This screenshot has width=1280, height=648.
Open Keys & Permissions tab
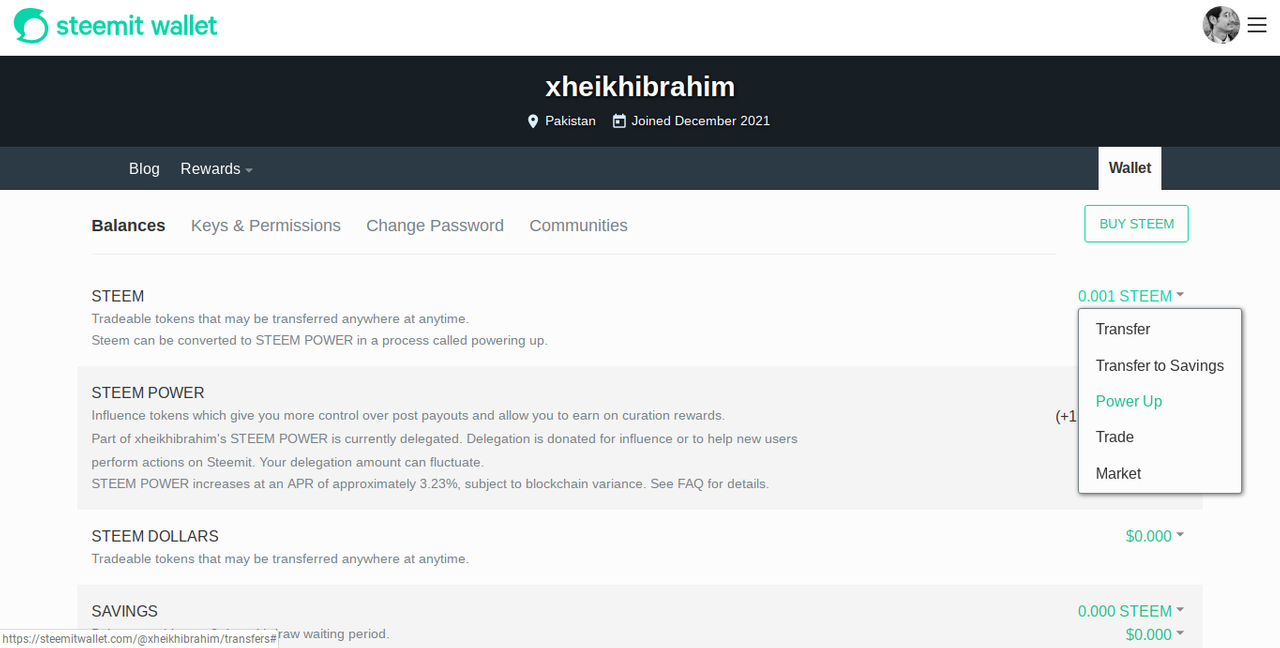266,226
